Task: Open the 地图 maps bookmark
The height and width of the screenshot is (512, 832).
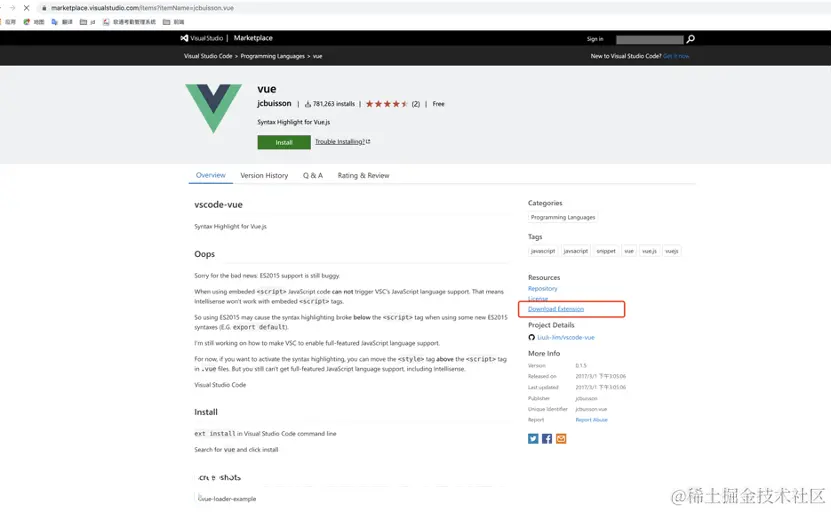Action: point(34,22)
